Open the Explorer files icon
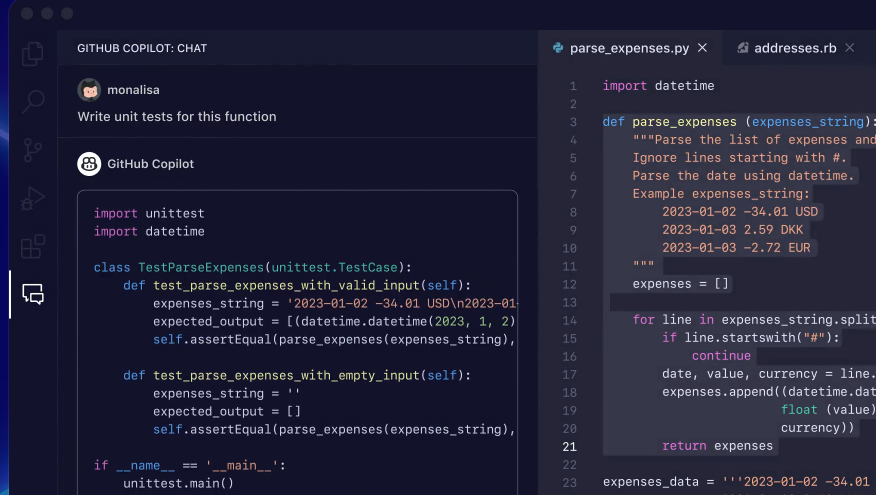The width and height of the screenshot is (876, 495). click(33, 54)
